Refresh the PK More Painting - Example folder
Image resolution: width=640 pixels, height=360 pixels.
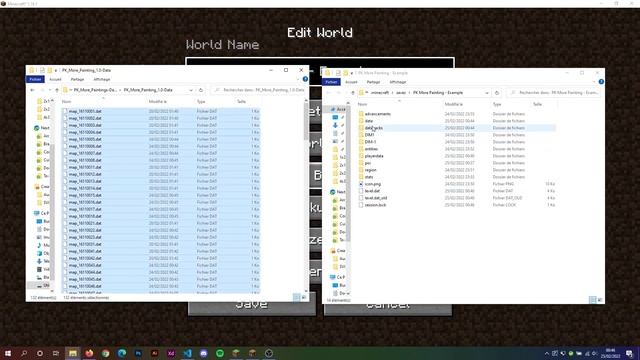pos(497,93)
